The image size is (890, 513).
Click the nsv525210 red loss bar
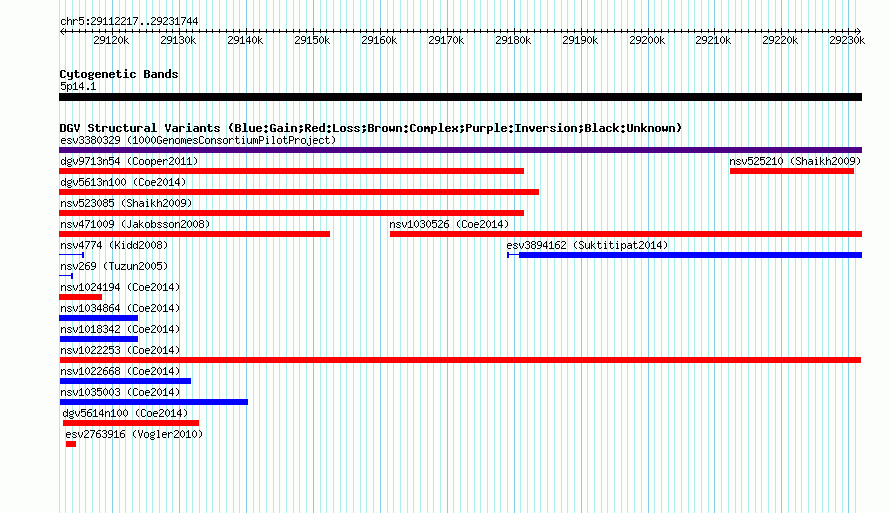click(792, 171)
